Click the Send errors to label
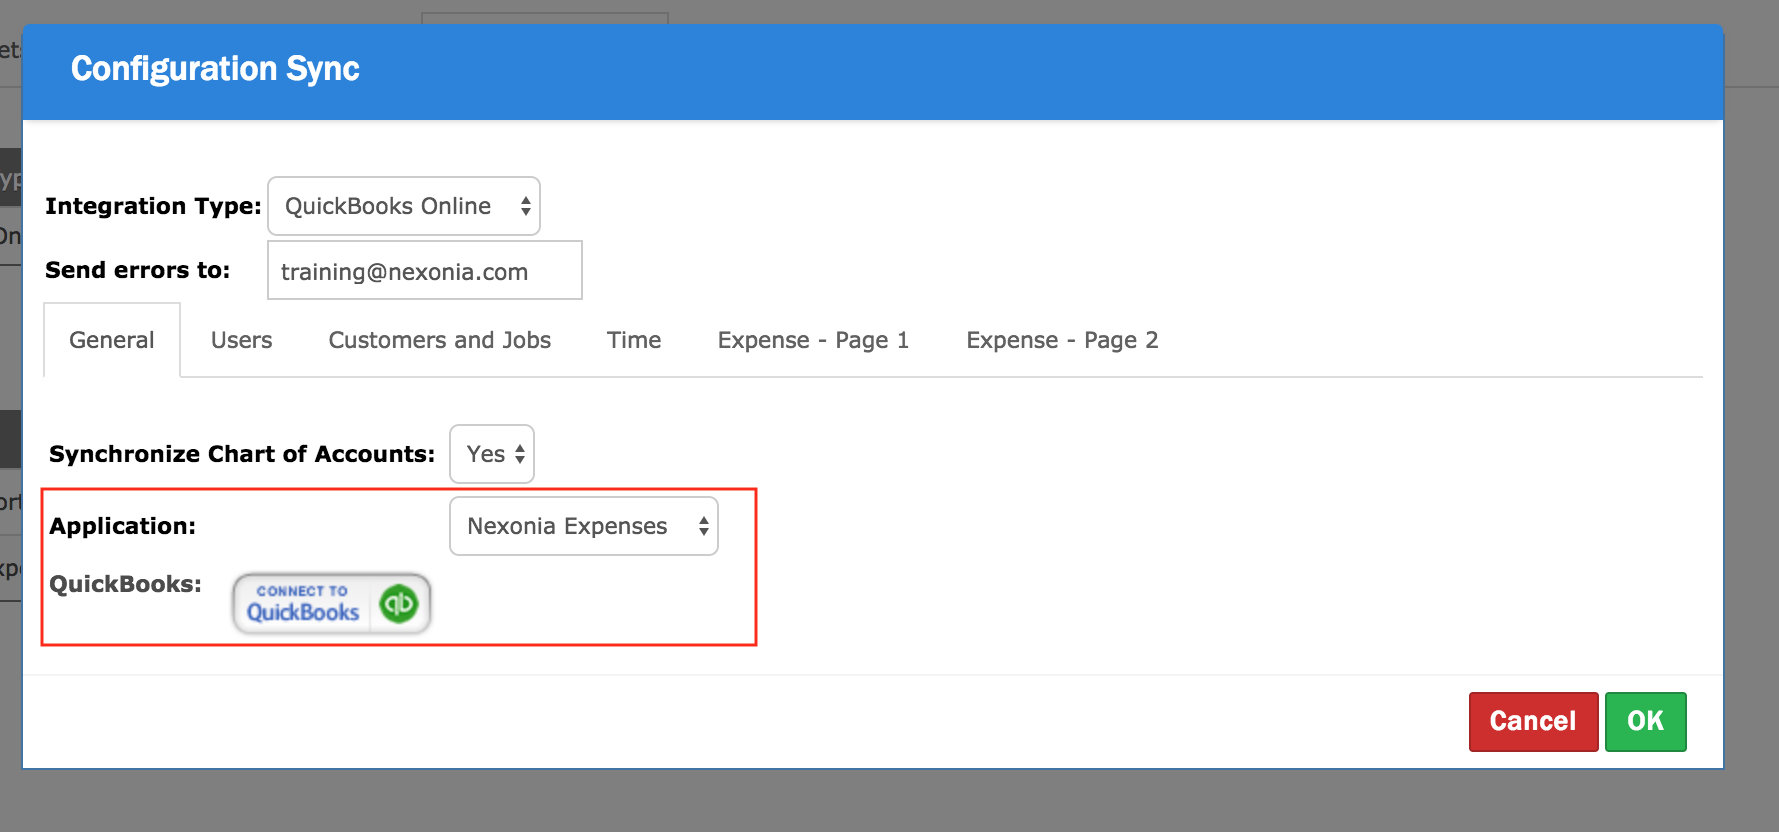 [137, 270]
